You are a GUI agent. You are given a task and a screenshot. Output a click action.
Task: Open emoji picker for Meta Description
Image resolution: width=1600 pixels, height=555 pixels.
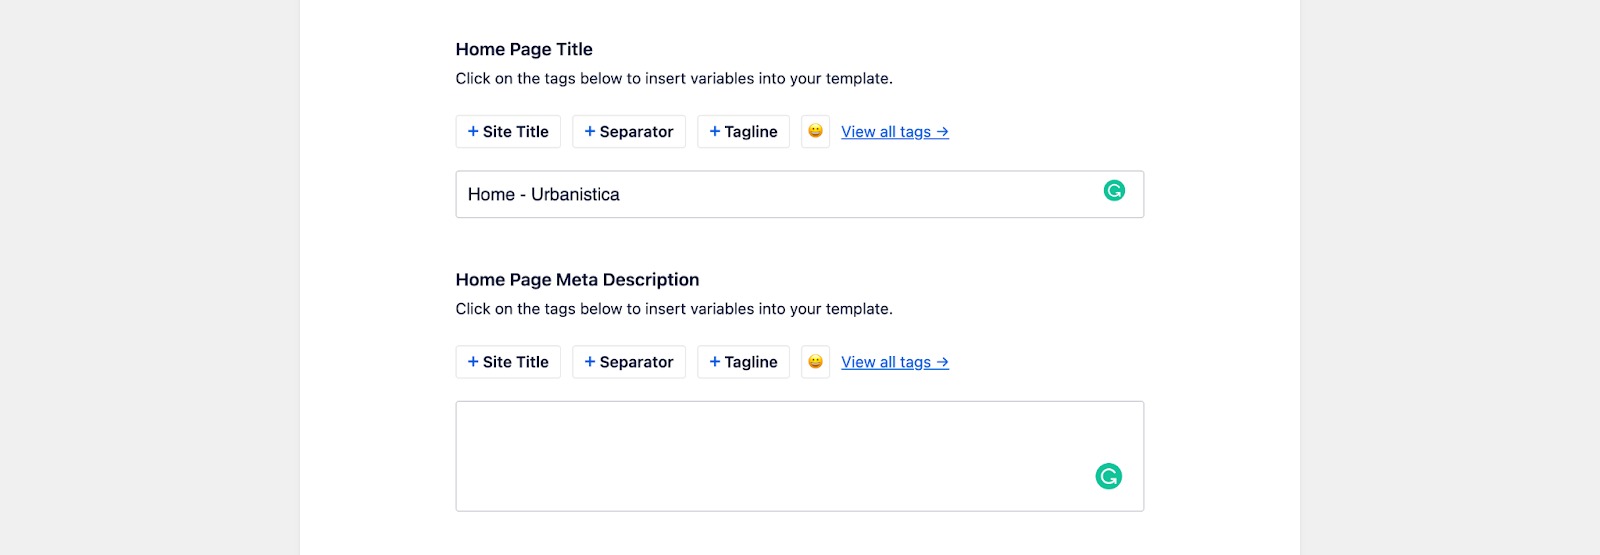tap(815, 362)
